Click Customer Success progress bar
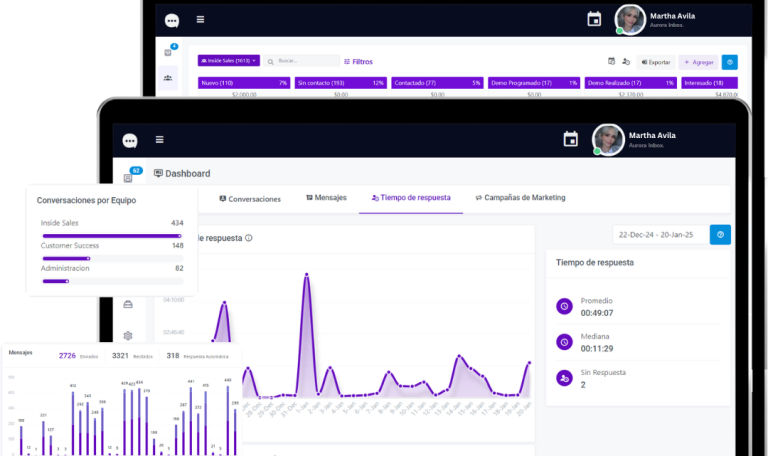 (x=113, y=259)
